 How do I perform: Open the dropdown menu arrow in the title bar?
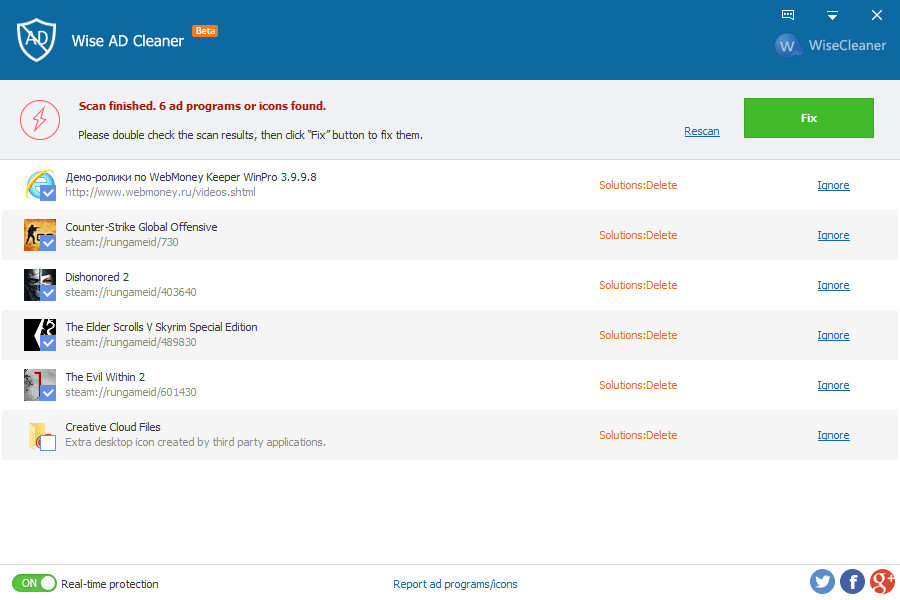(x=832, y=16)
